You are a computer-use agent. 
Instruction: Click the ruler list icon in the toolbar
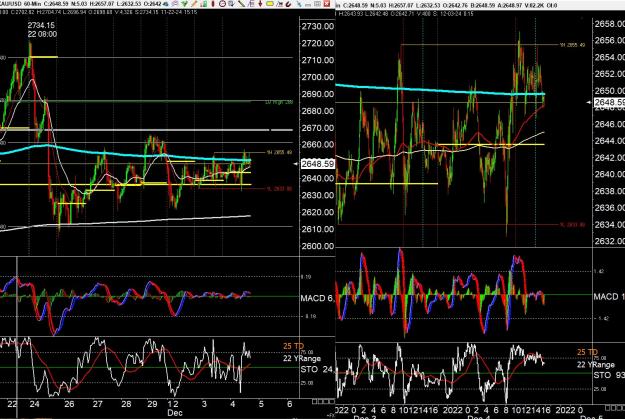(x=251, y=4)
